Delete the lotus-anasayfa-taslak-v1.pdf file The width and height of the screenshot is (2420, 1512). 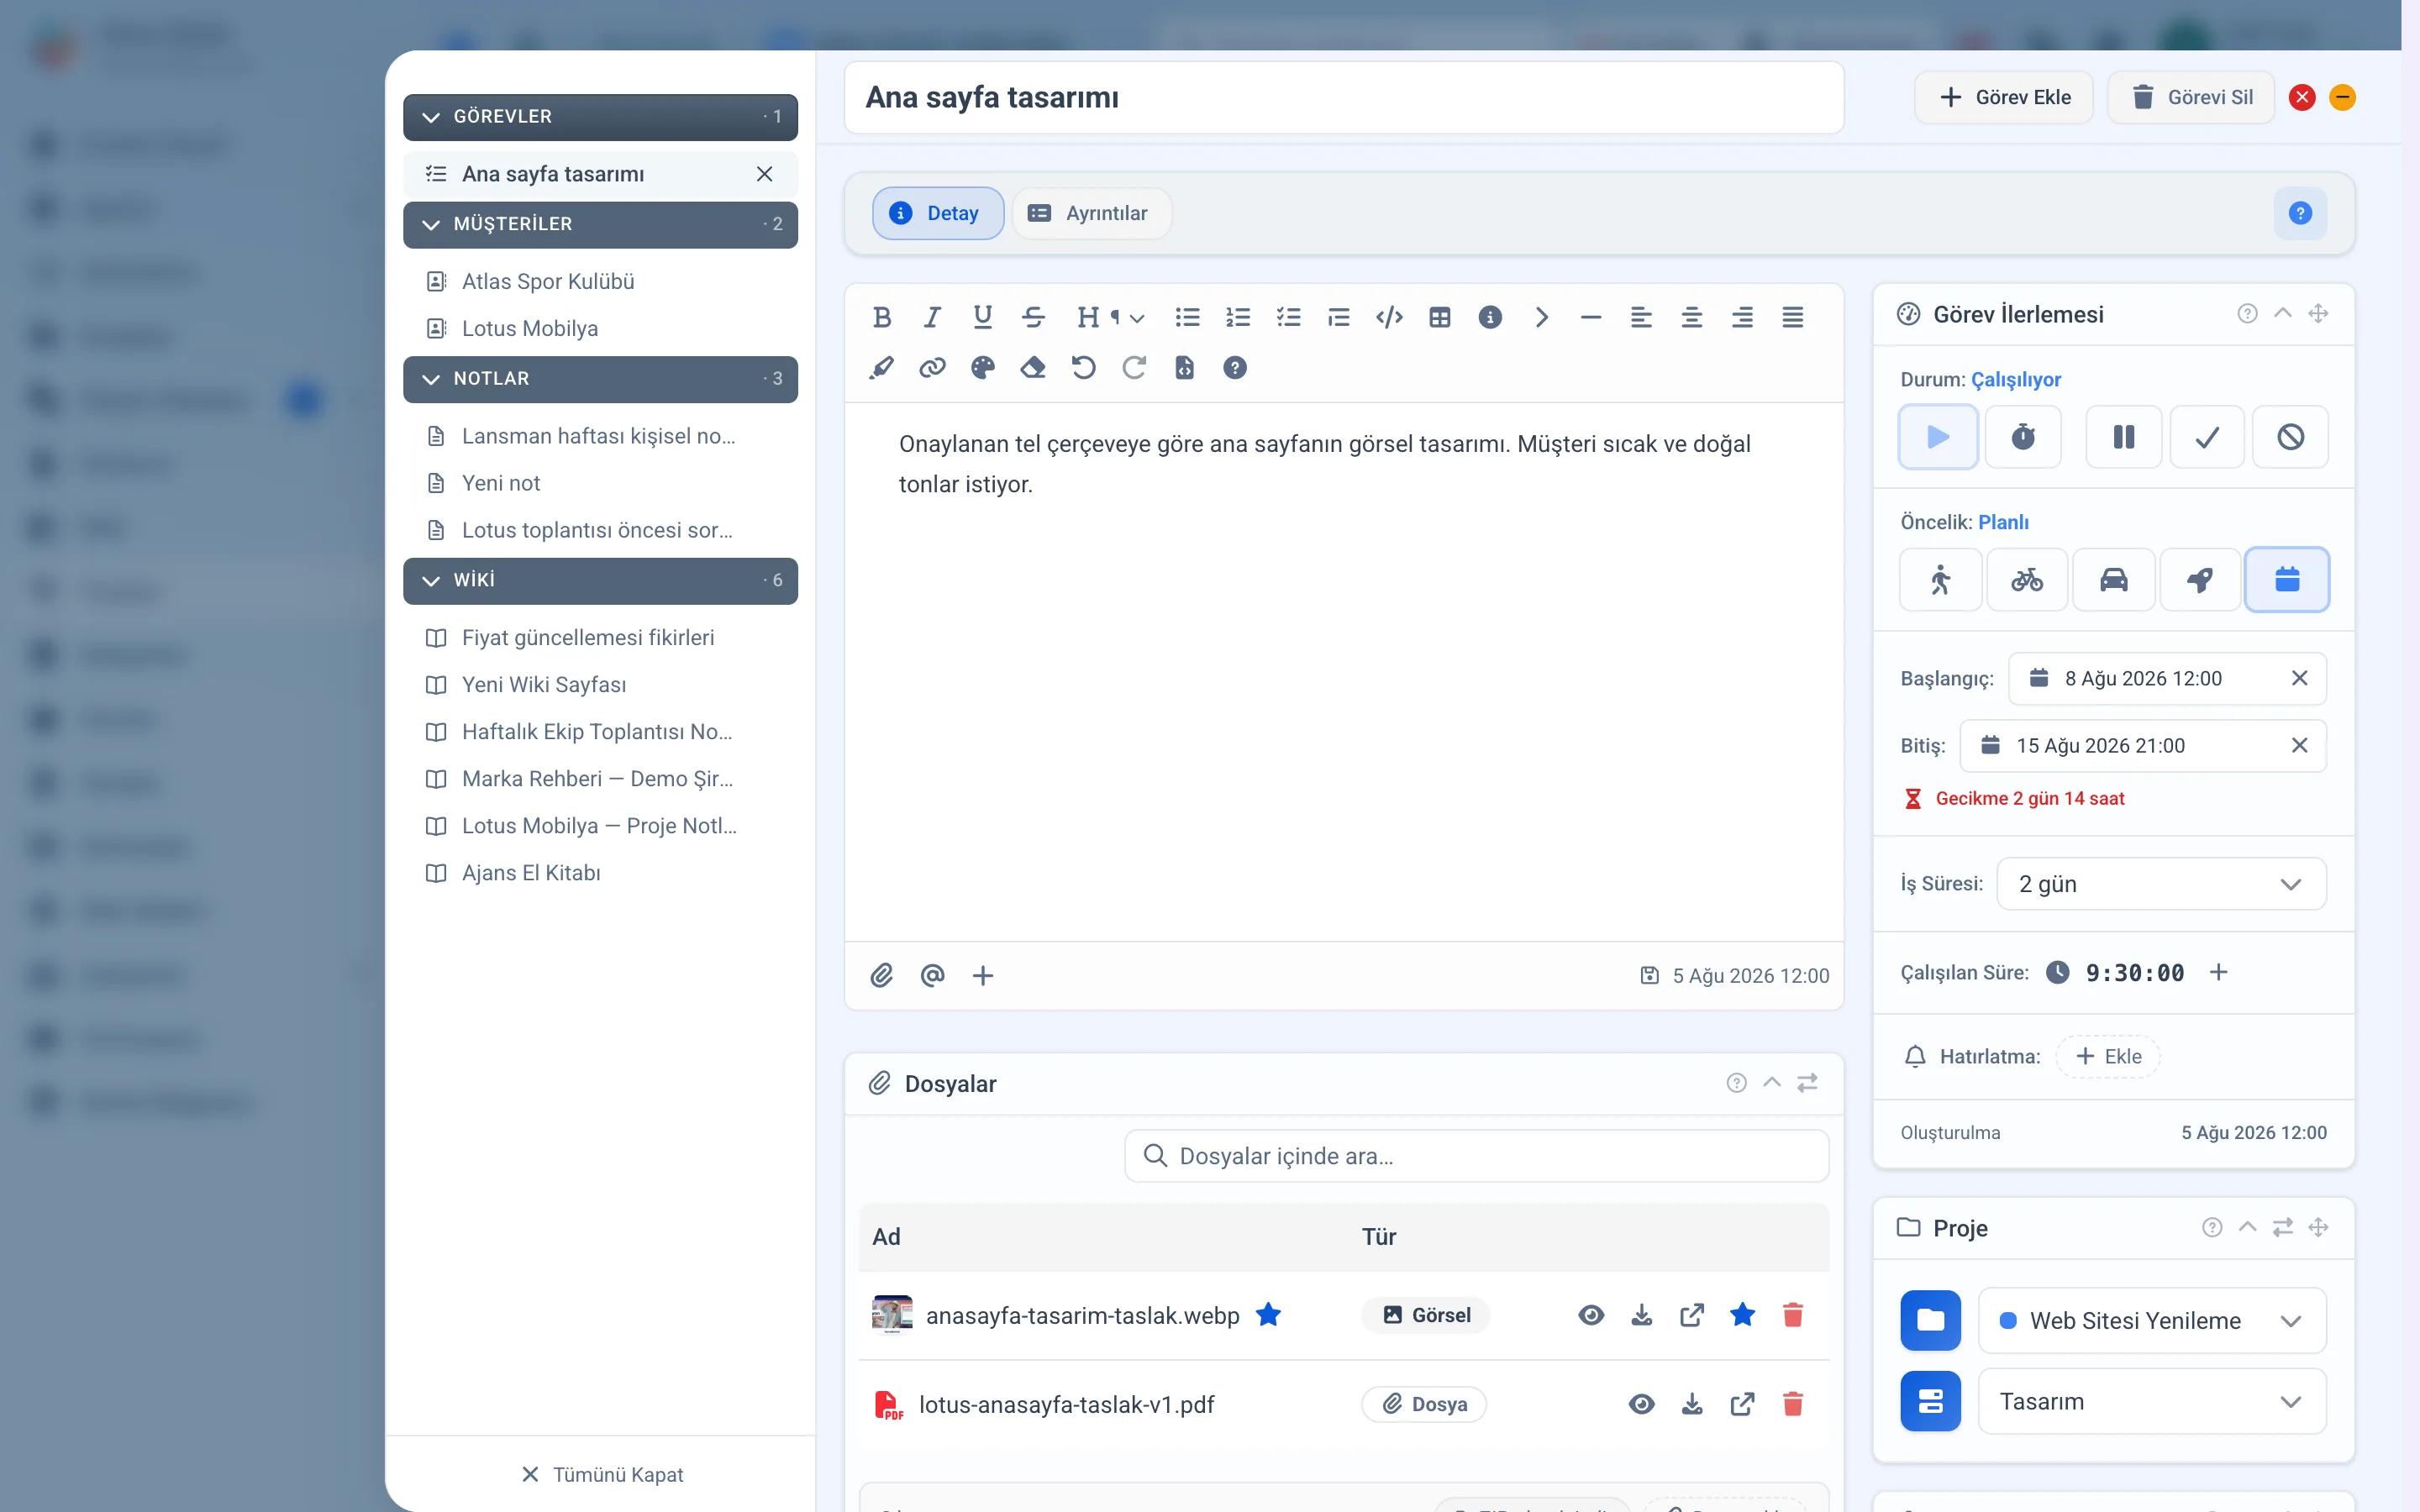[1793, 1404]
